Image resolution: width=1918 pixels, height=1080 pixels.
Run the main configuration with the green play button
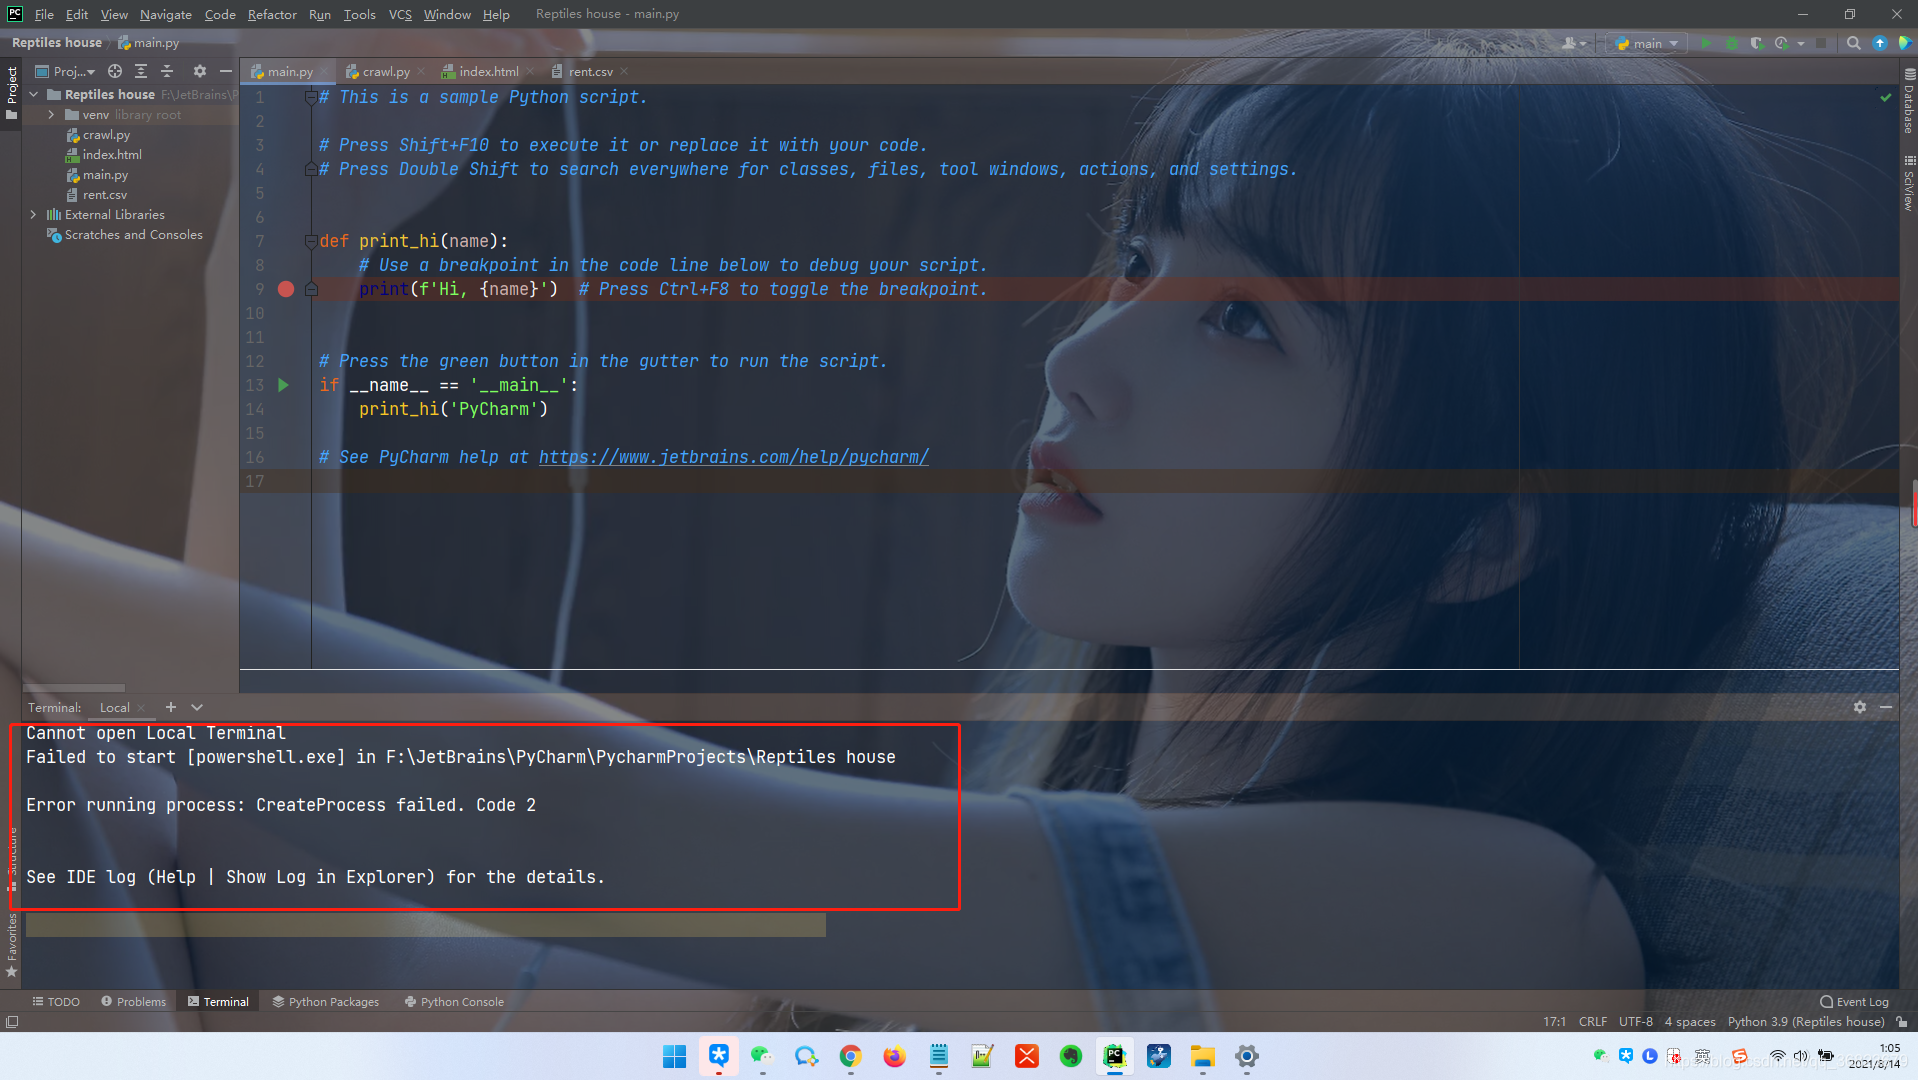pyautogui.click(x=1706, y=43)
